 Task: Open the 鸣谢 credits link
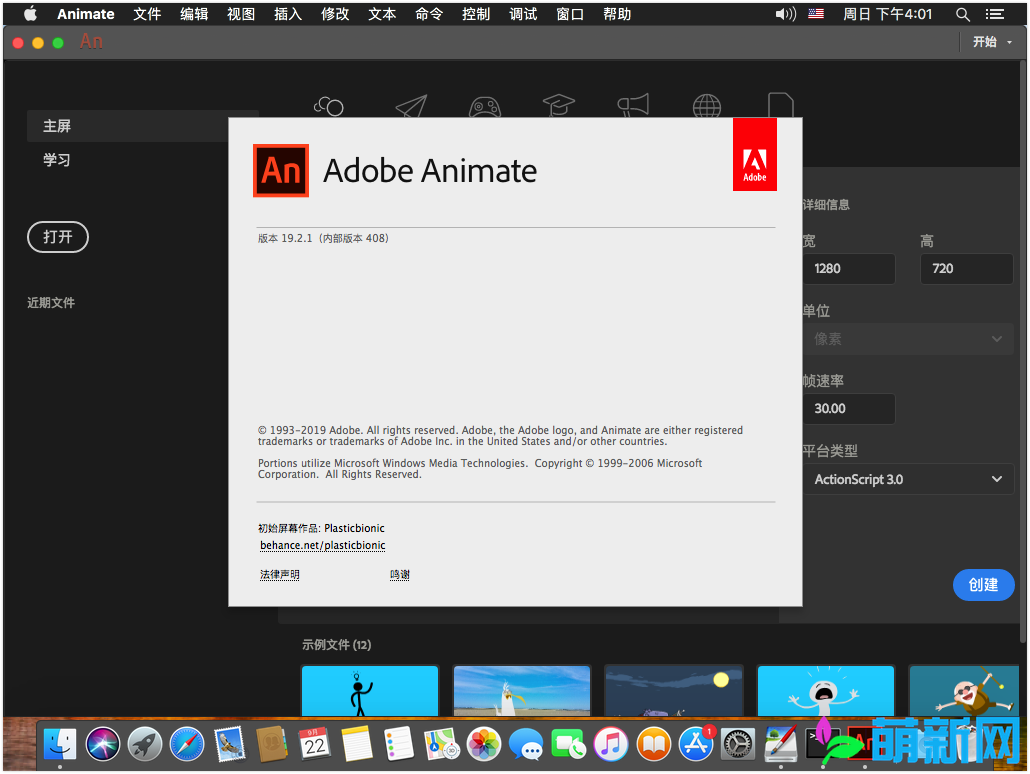coord(399,575)
